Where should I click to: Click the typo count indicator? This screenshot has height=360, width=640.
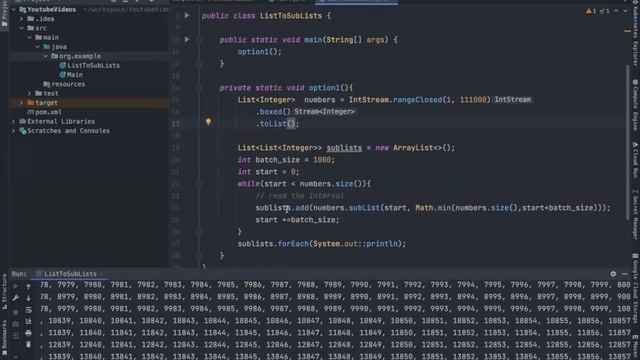[x=604, y=11]
